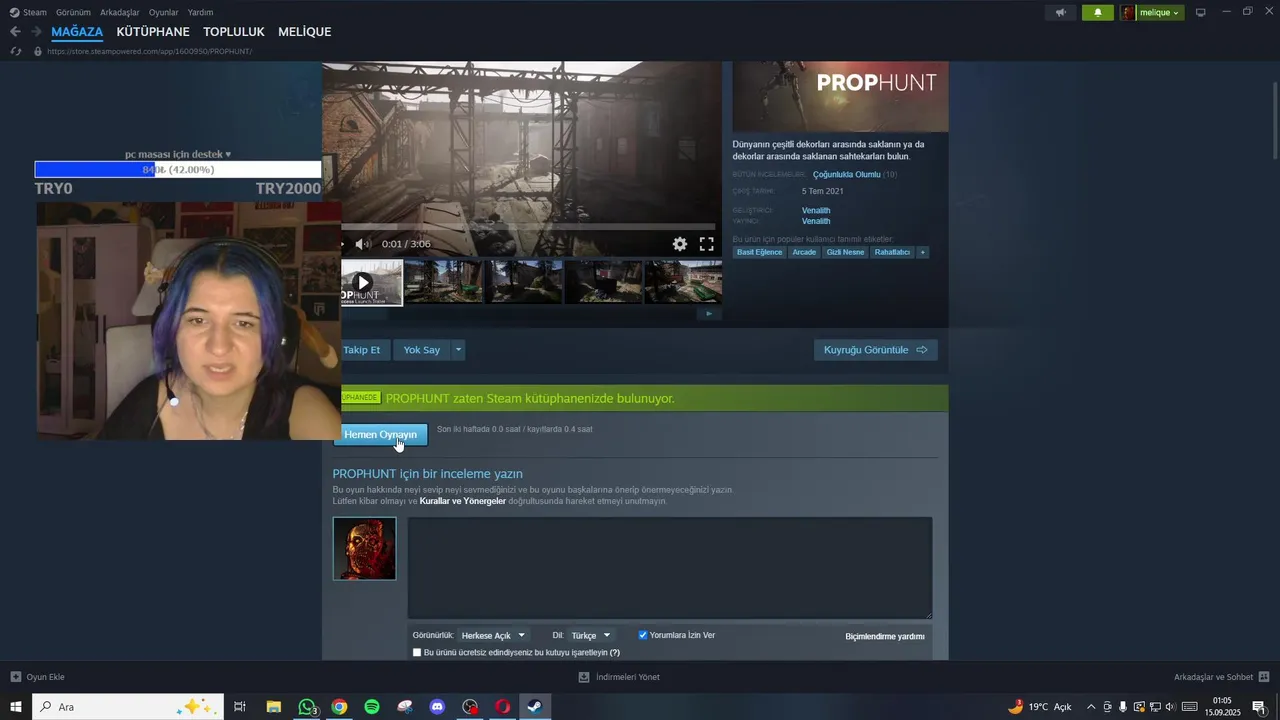Select the Arcade tag
Viewport: 1280px width, 720px height.
804,252
